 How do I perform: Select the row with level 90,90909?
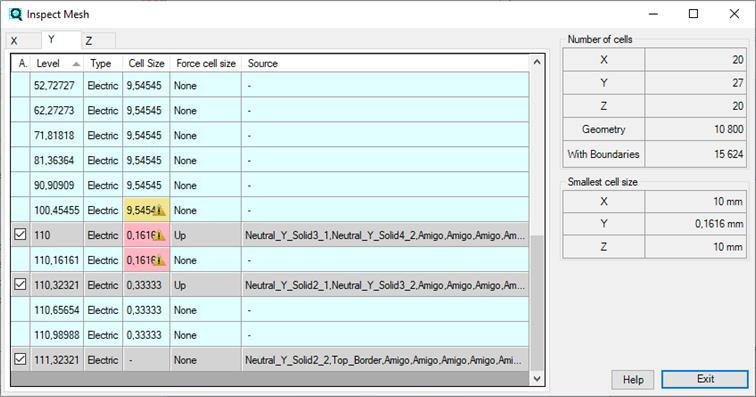pyautogui.click(x=270, y=186)
